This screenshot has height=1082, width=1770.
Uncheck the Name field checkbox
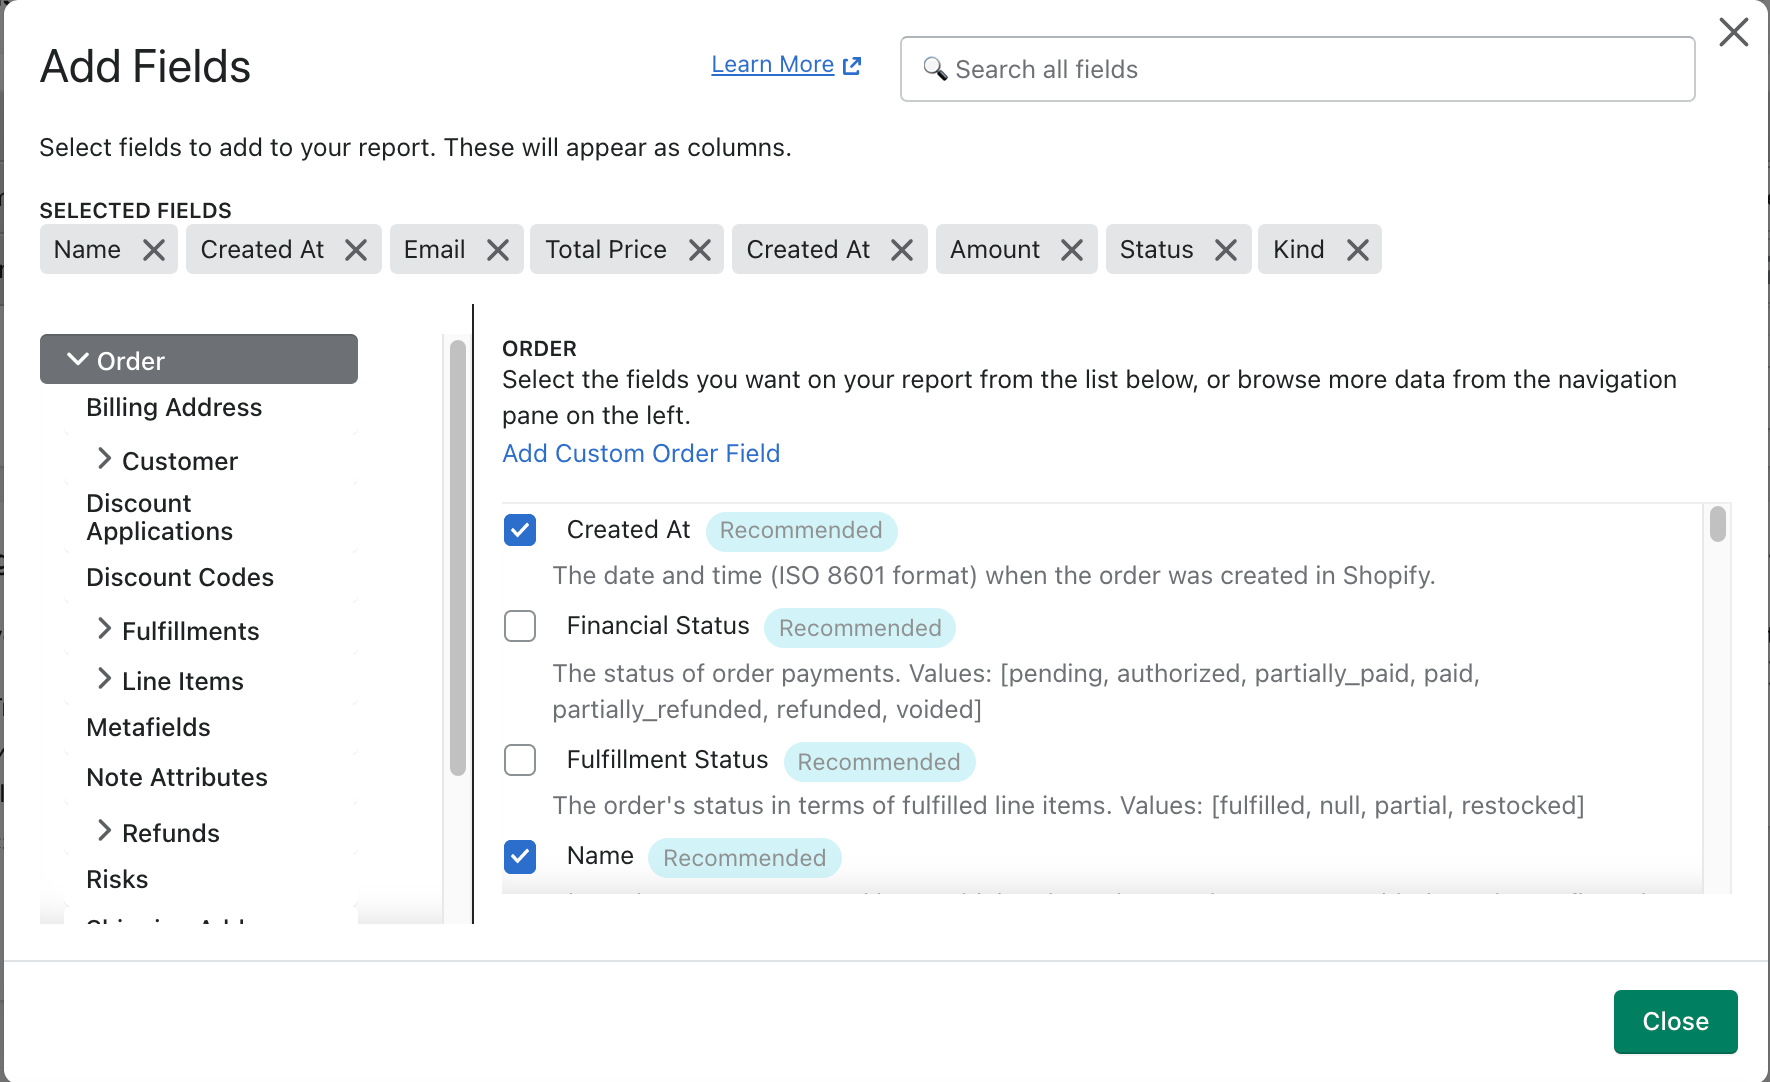click(x=520, y=856)
